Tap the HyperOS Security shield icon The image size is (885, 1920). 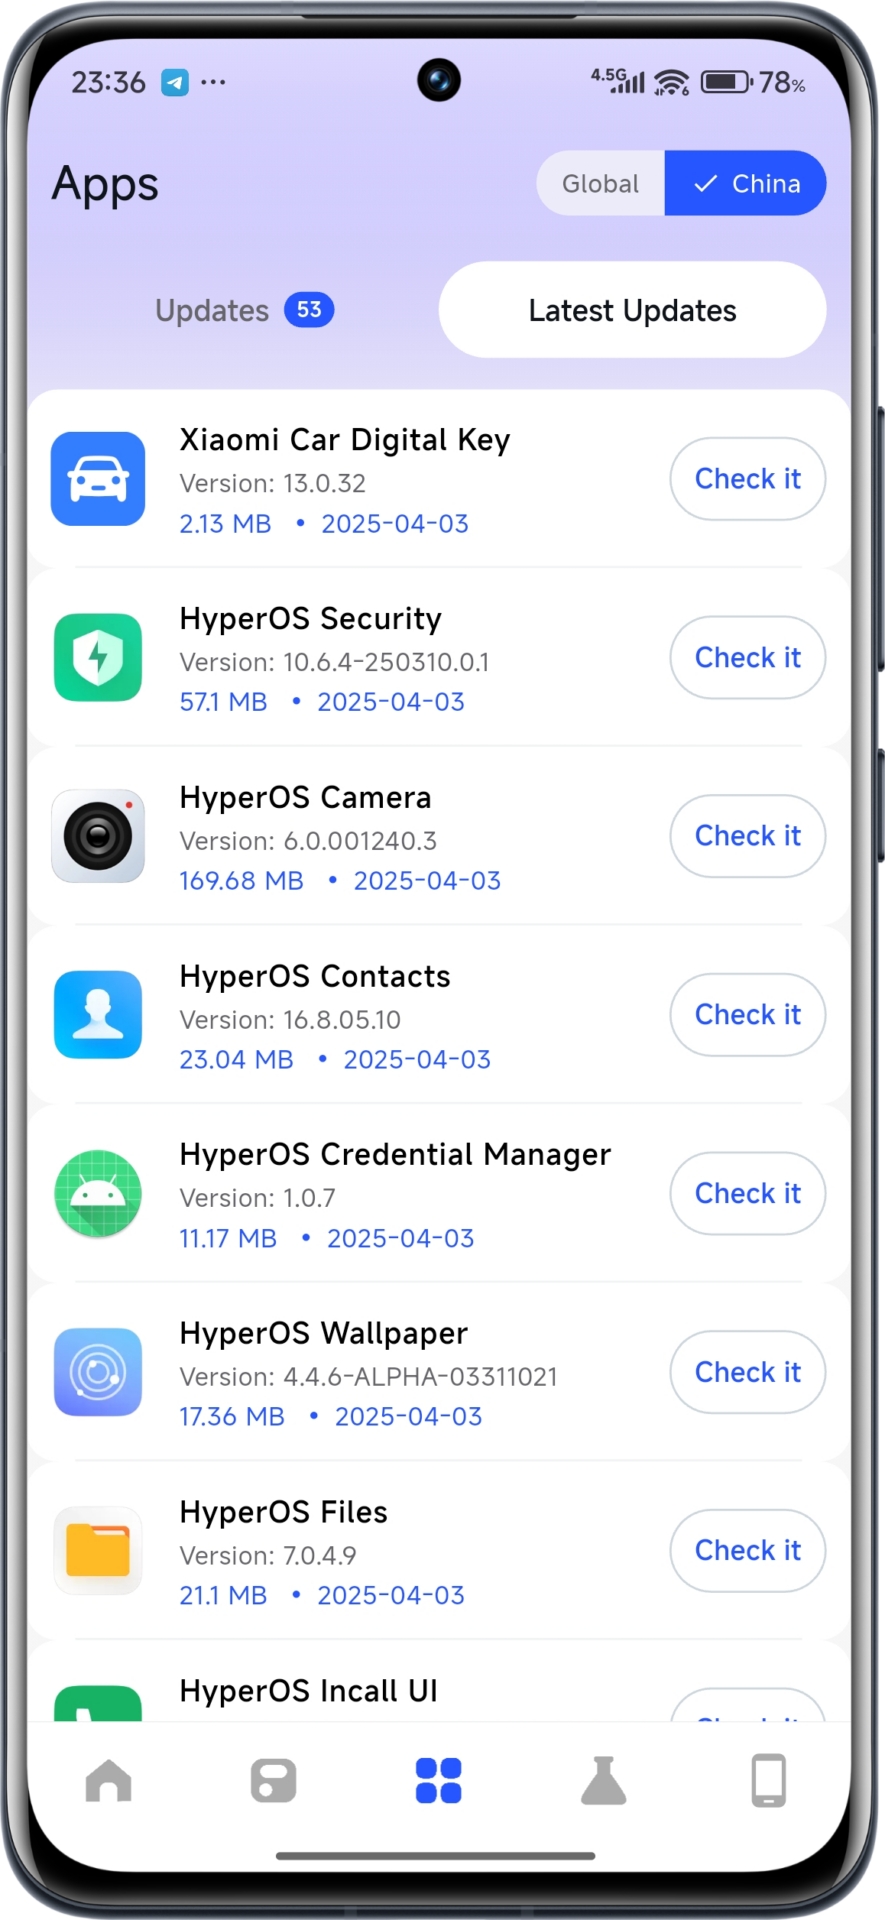coord(98,658)
